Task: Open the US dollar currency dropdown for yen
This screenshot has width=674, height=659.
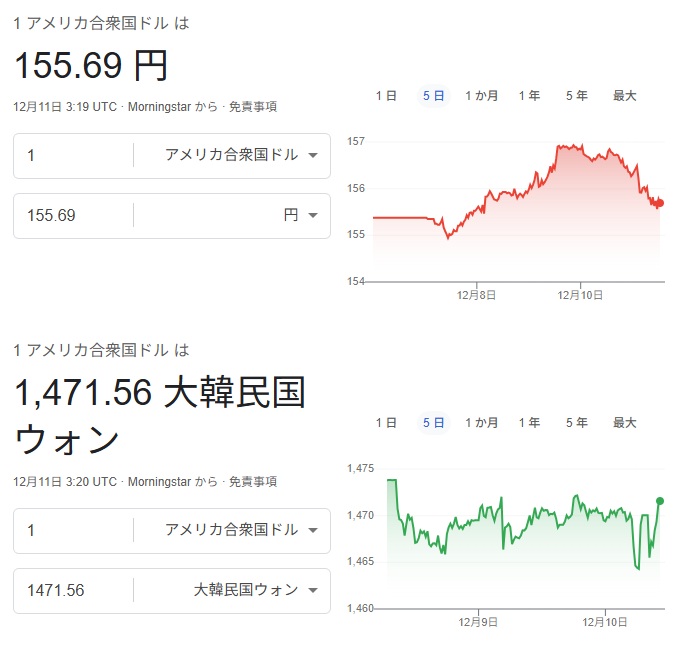Action: click(240, 155)
